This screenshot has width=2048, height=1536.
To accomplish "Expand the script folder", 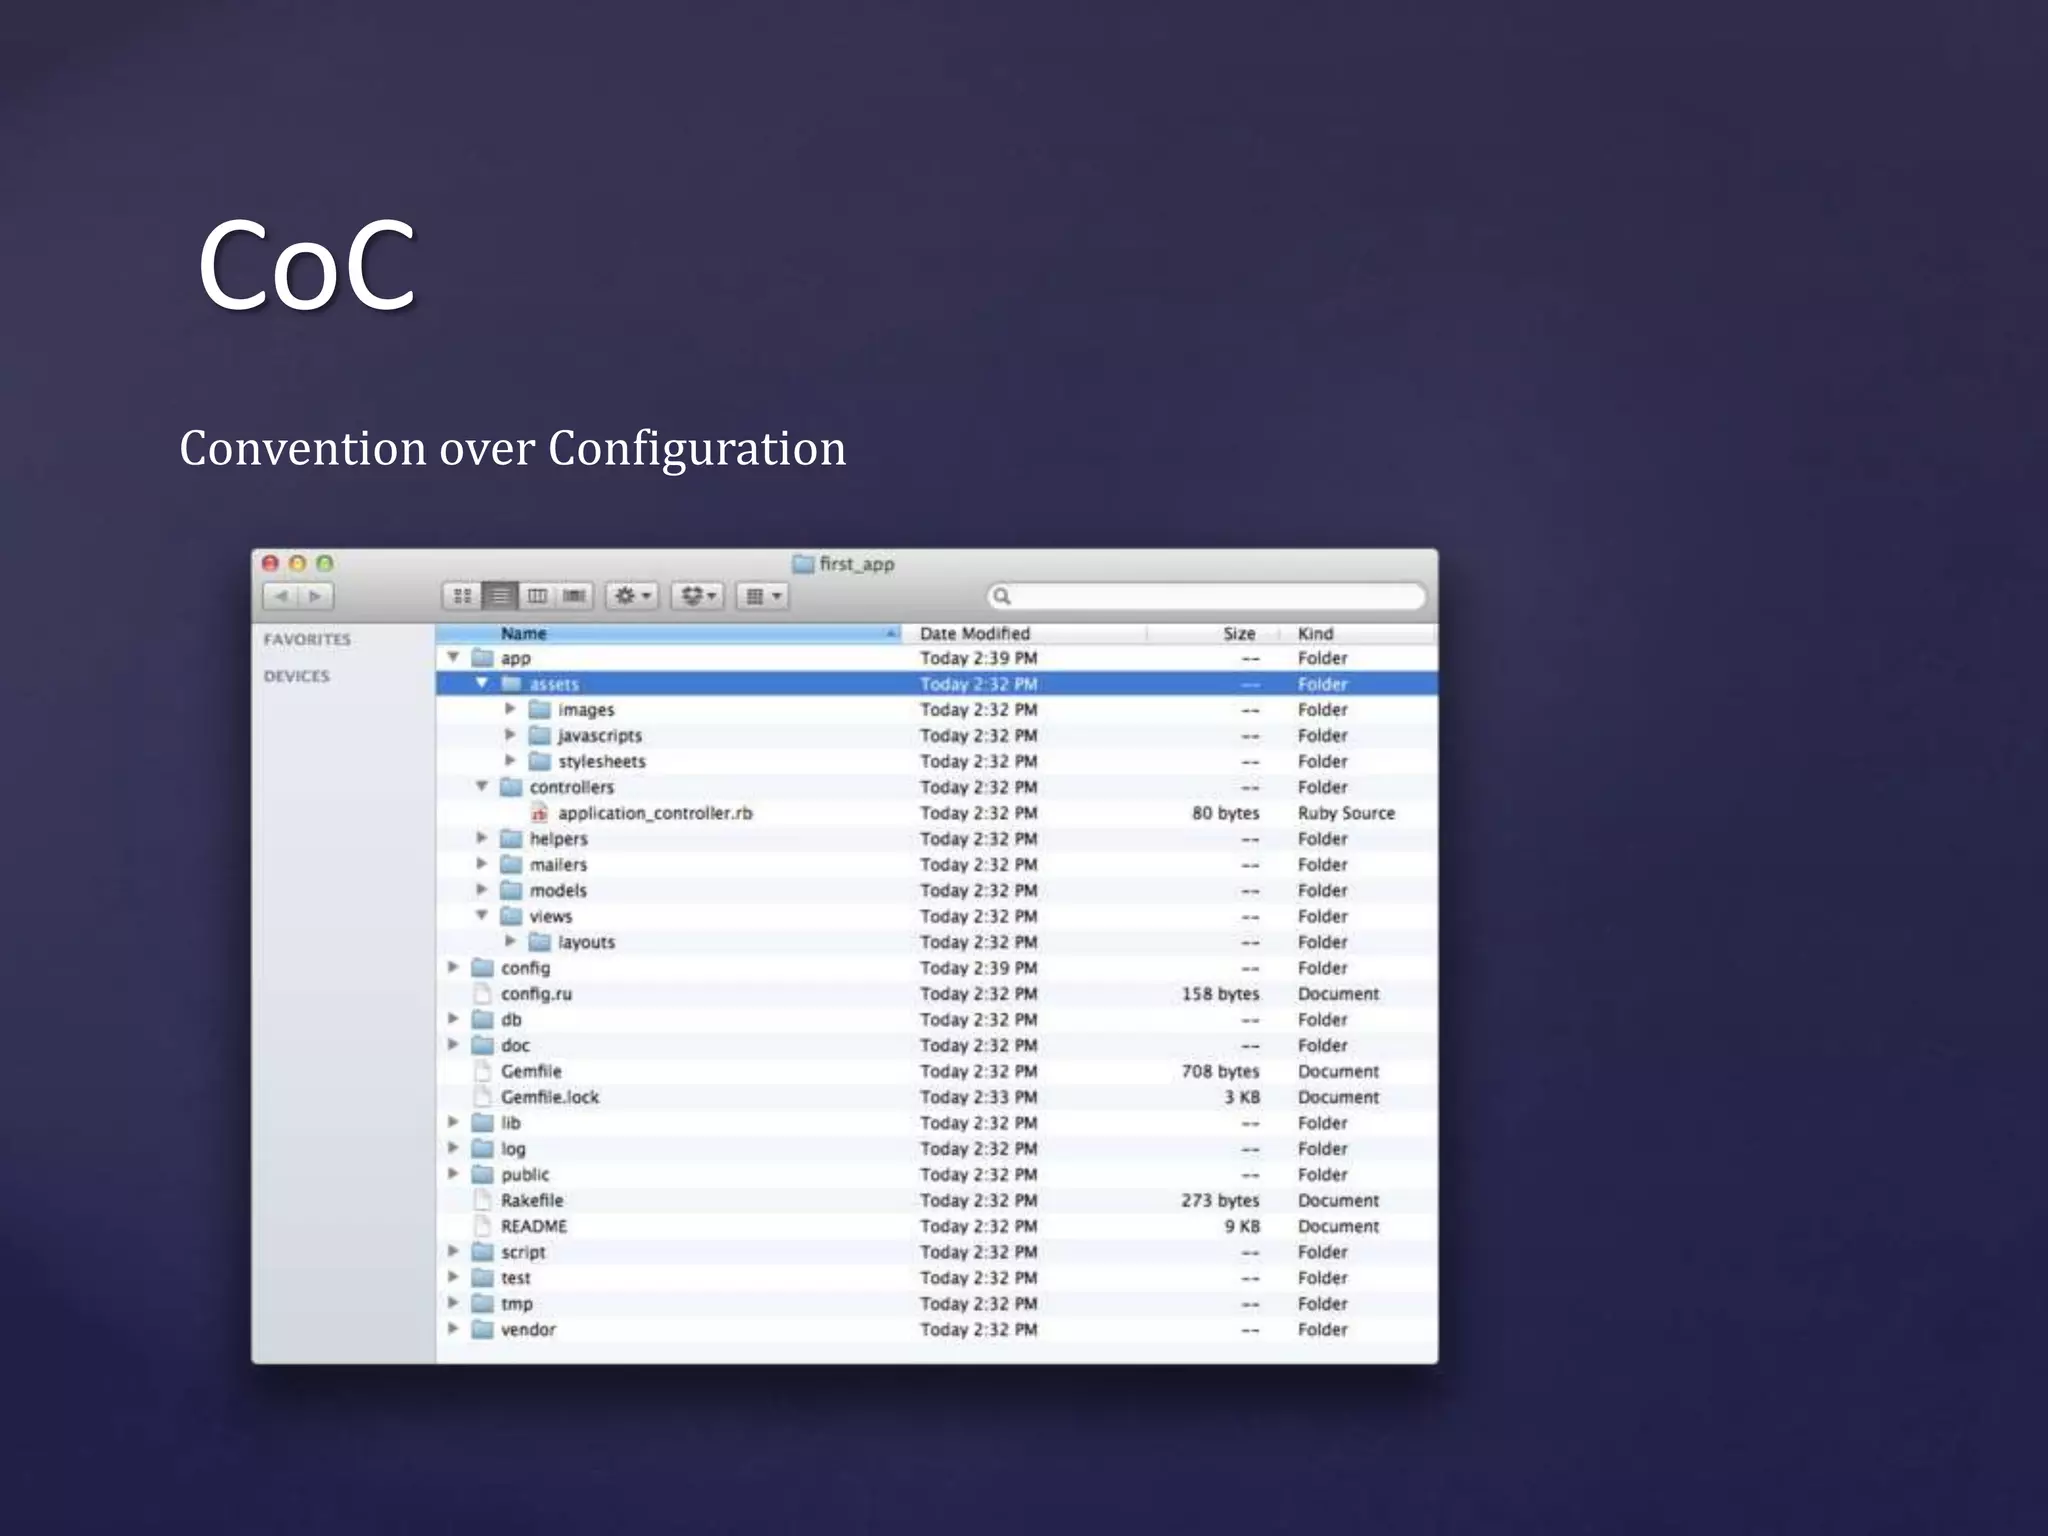I will point(453,1251).
